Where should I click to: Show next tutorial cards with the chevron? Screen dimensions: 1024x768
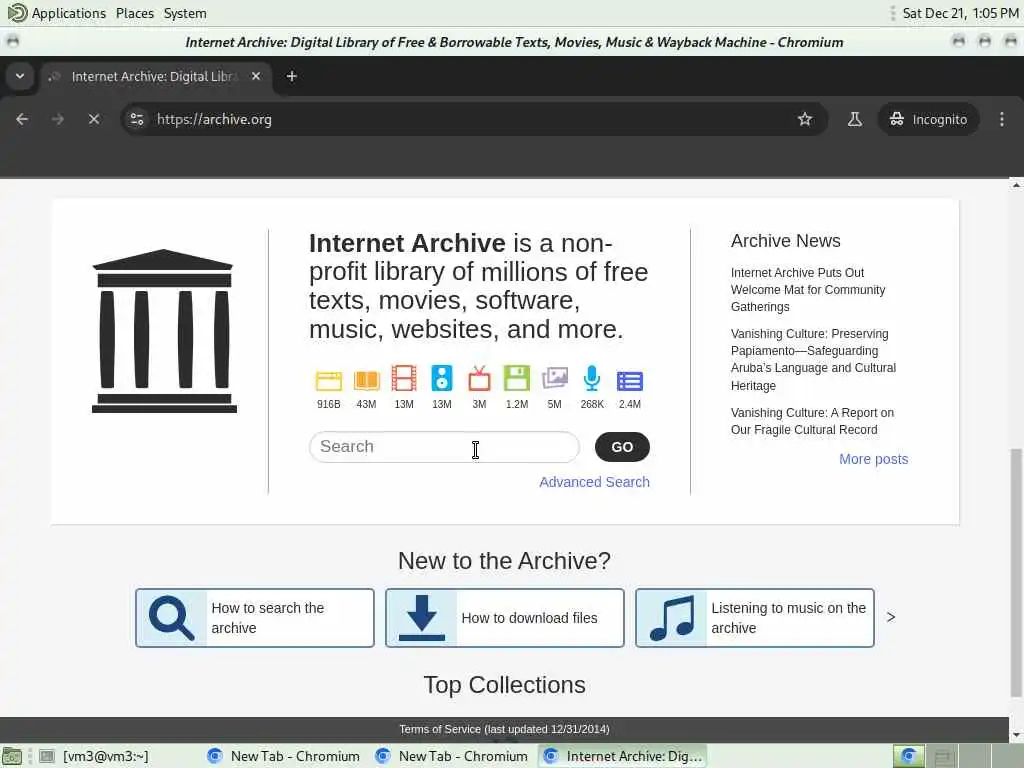[891, 617]
